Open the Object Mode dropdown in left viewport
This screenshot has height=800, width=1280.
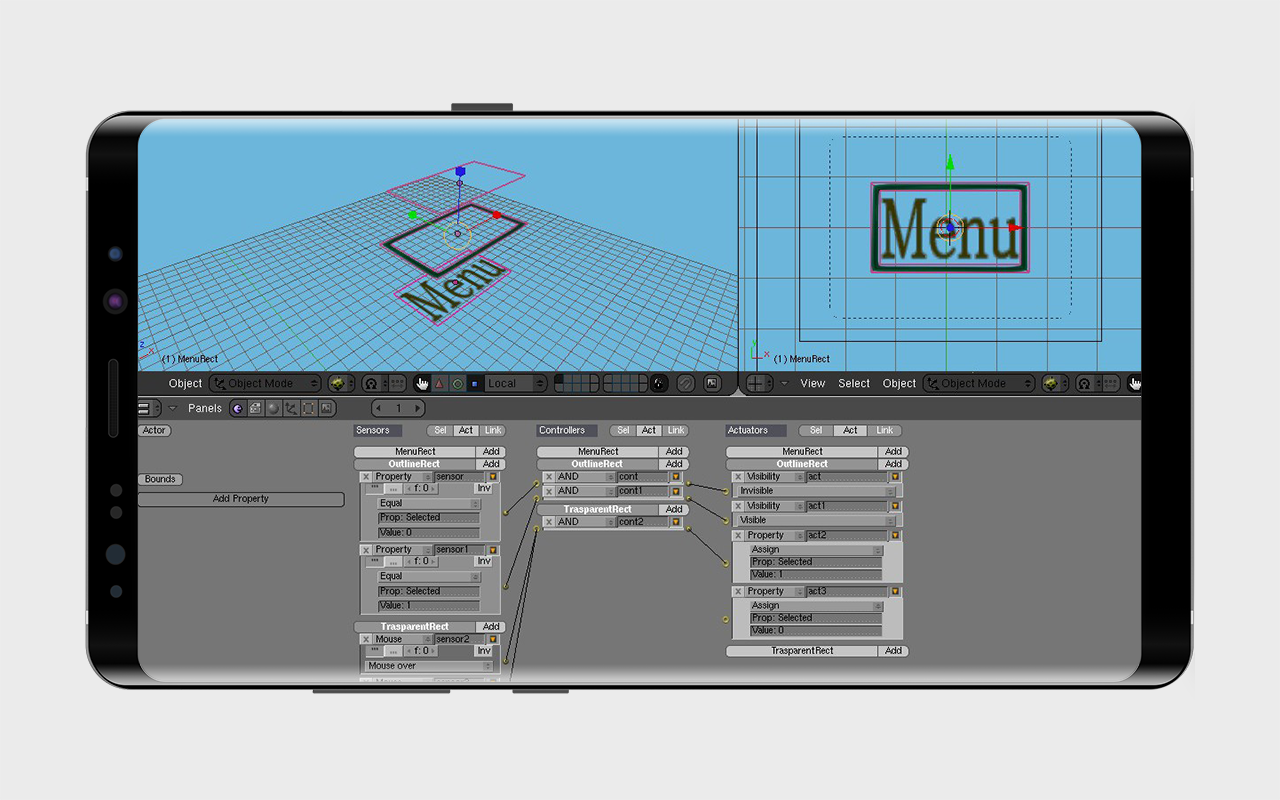pyautogui.click(x=265, y=383)
